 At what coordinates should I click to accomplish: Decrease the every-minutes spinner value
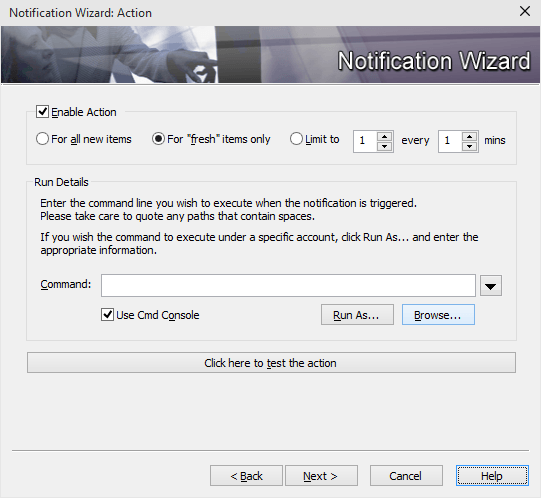point(470,146)
